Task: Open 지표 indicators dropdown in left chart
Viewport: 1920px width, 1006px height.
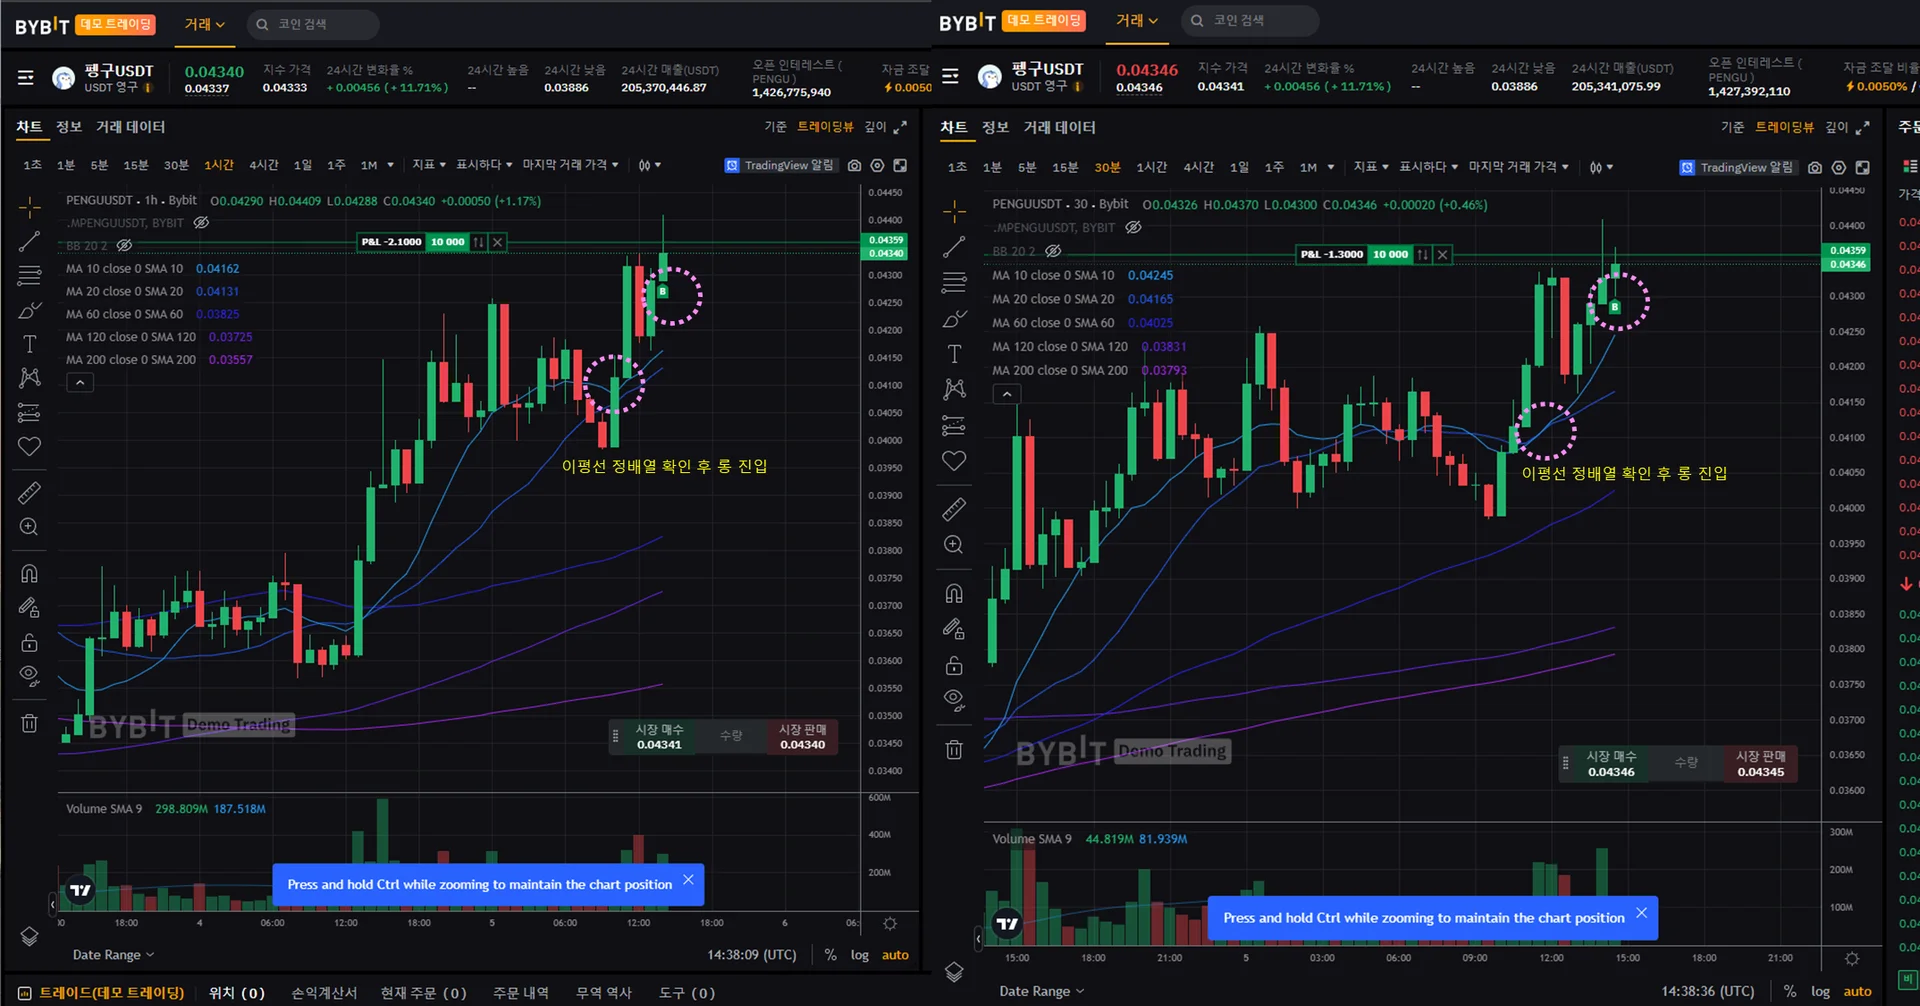Action: pyautogui.click(x=429, y=164)
